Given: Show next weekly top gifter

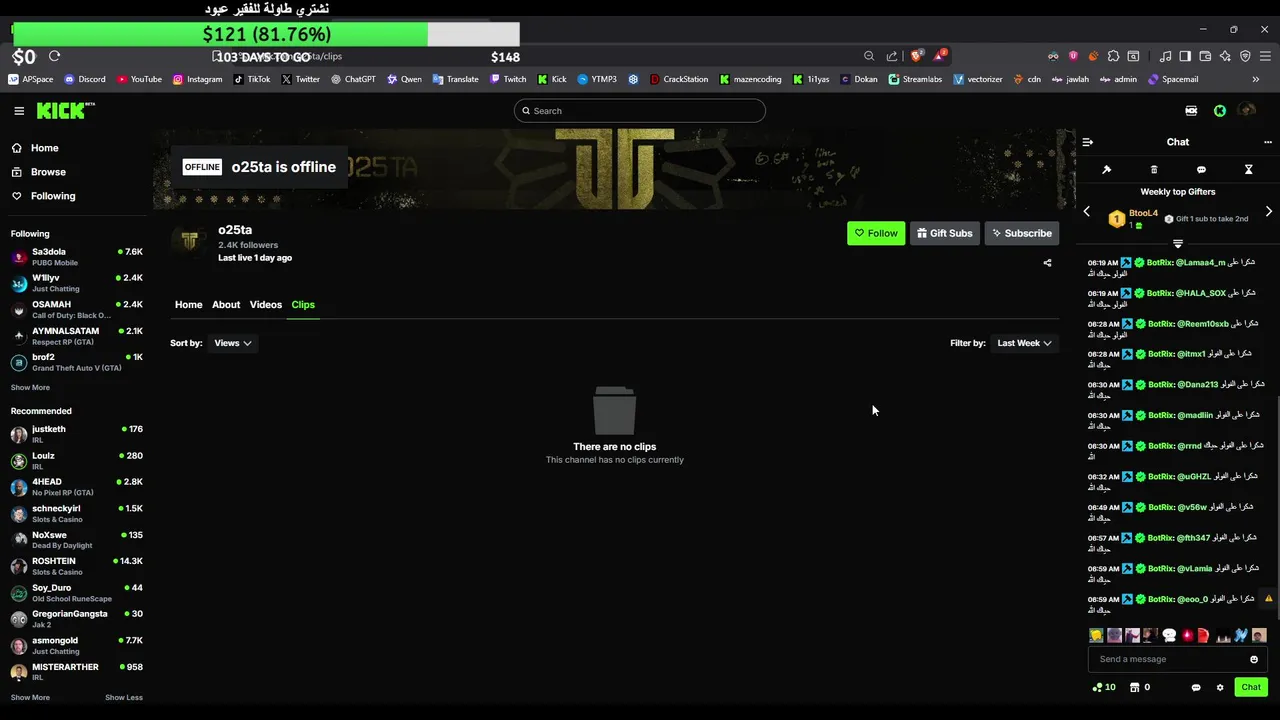Looking at the screenshot, I should point(1269,212).
